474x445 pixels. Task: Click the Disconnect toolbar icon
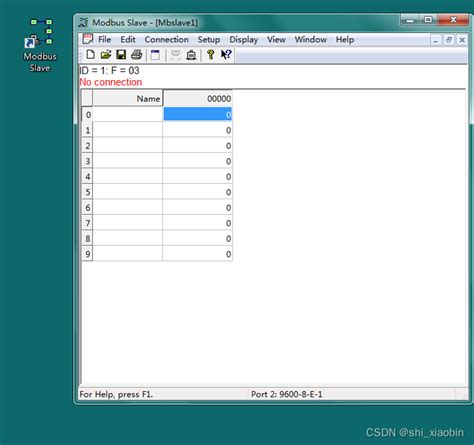[x=191, y=55]
